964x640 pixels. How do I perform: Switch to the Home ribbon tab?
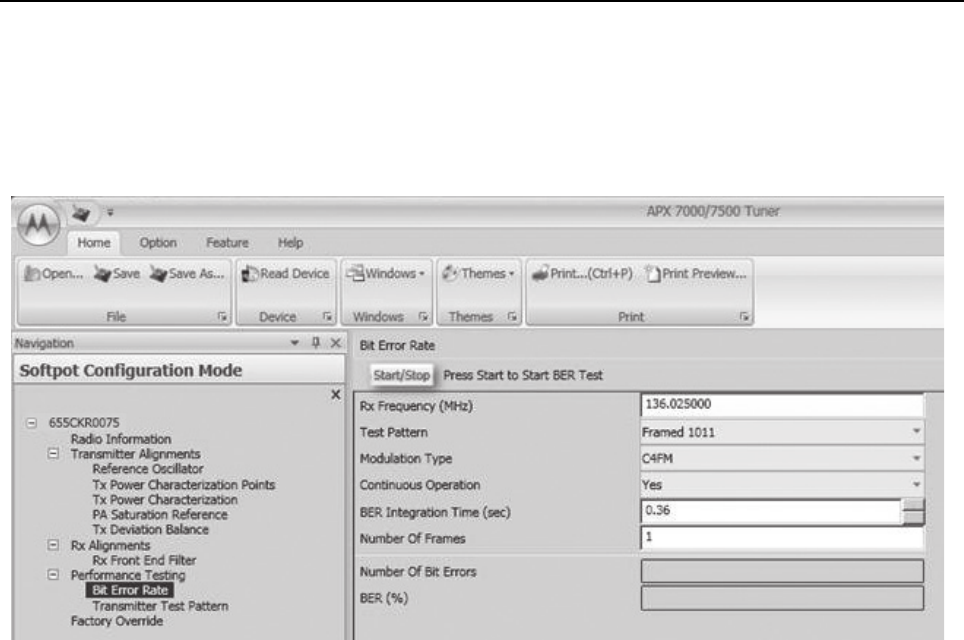[x=93, y=243]
